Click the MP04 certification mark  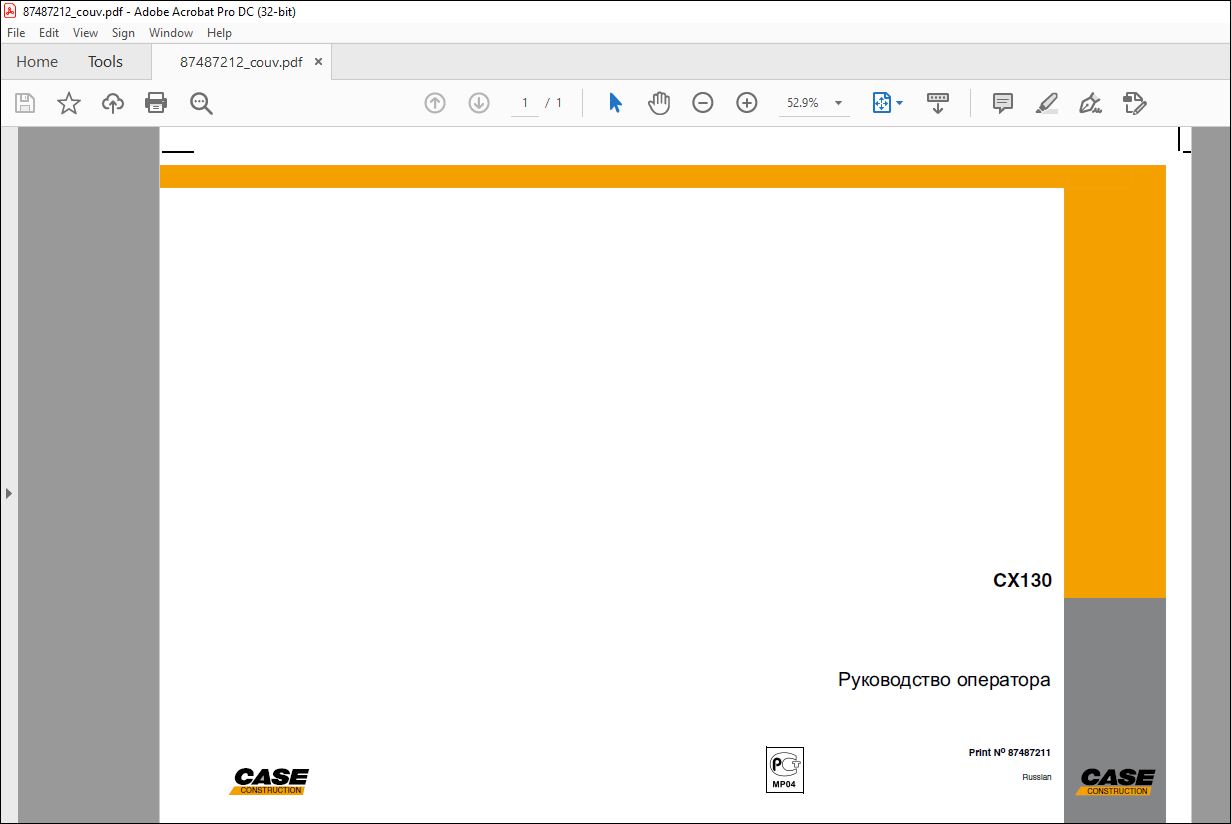785,770
